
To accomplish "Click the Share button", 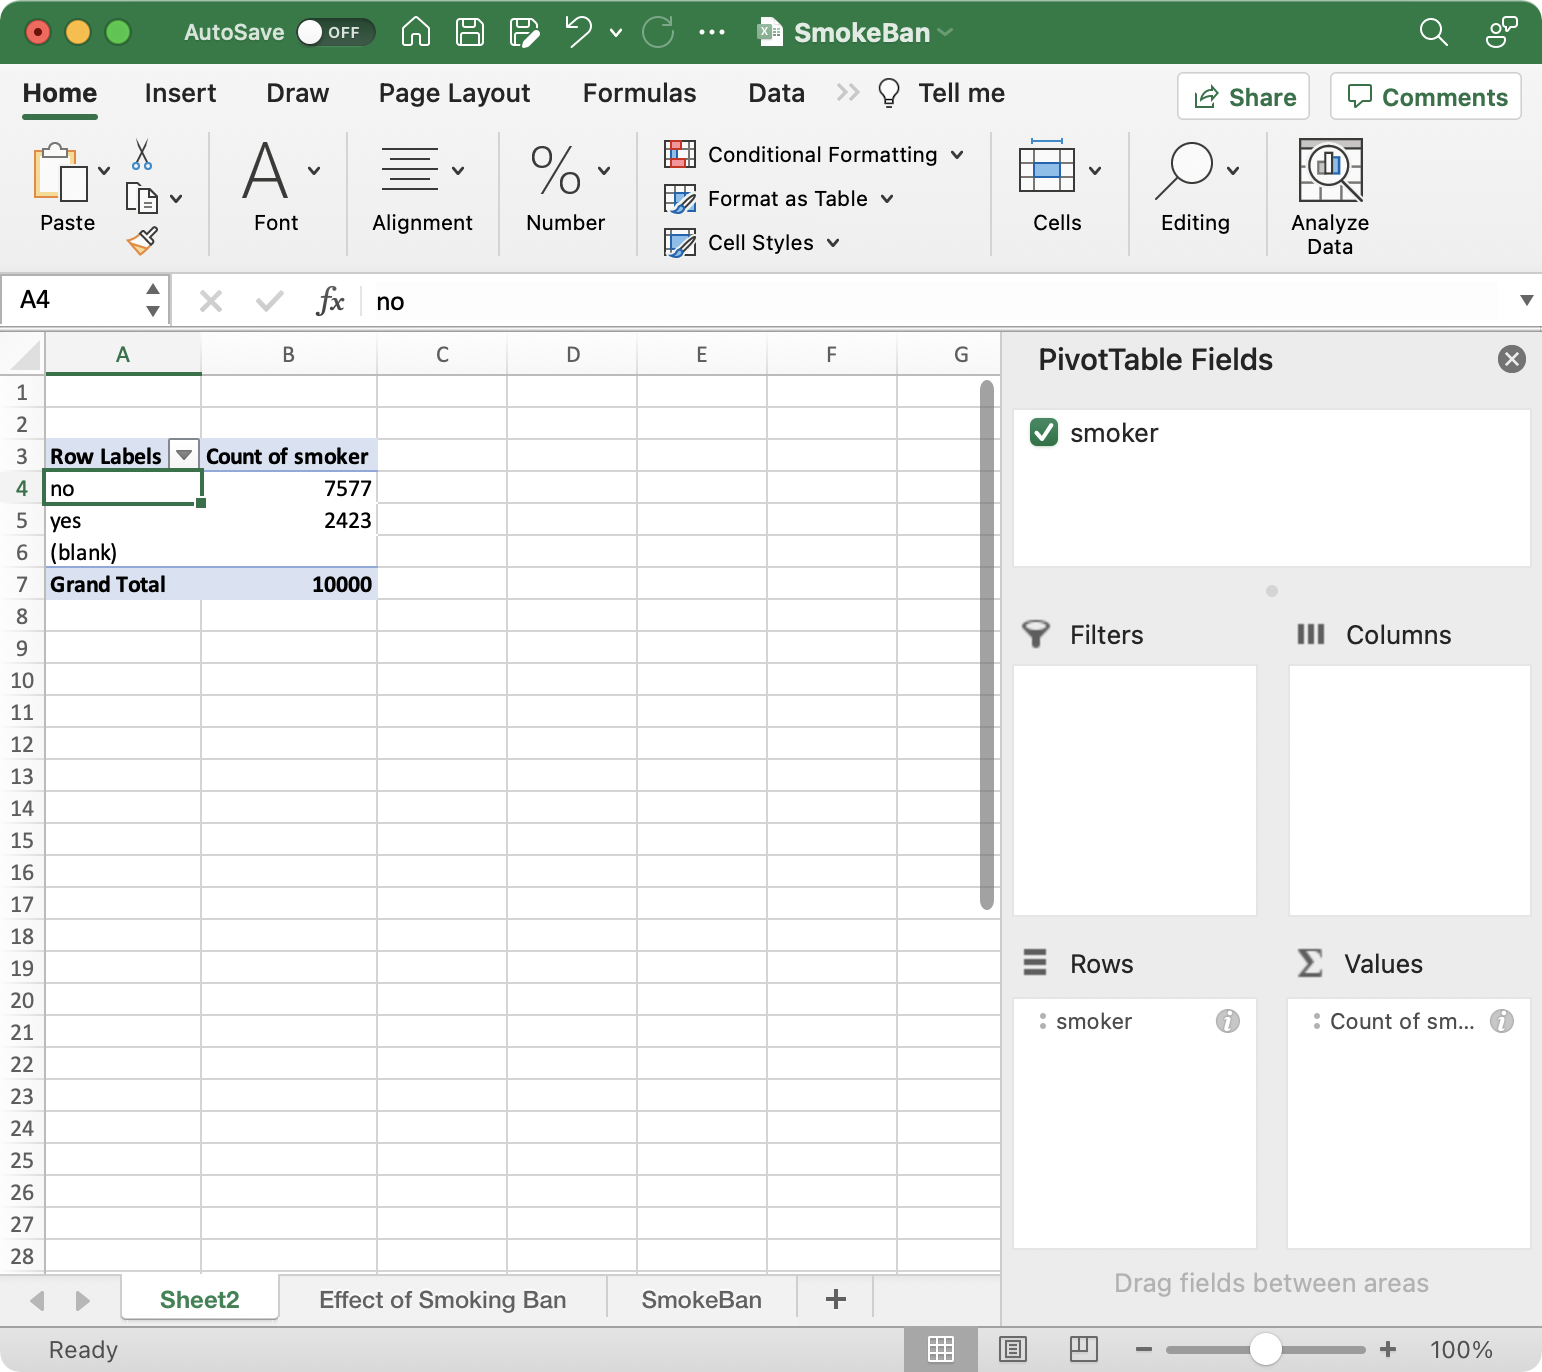I will coord(1244,97).
